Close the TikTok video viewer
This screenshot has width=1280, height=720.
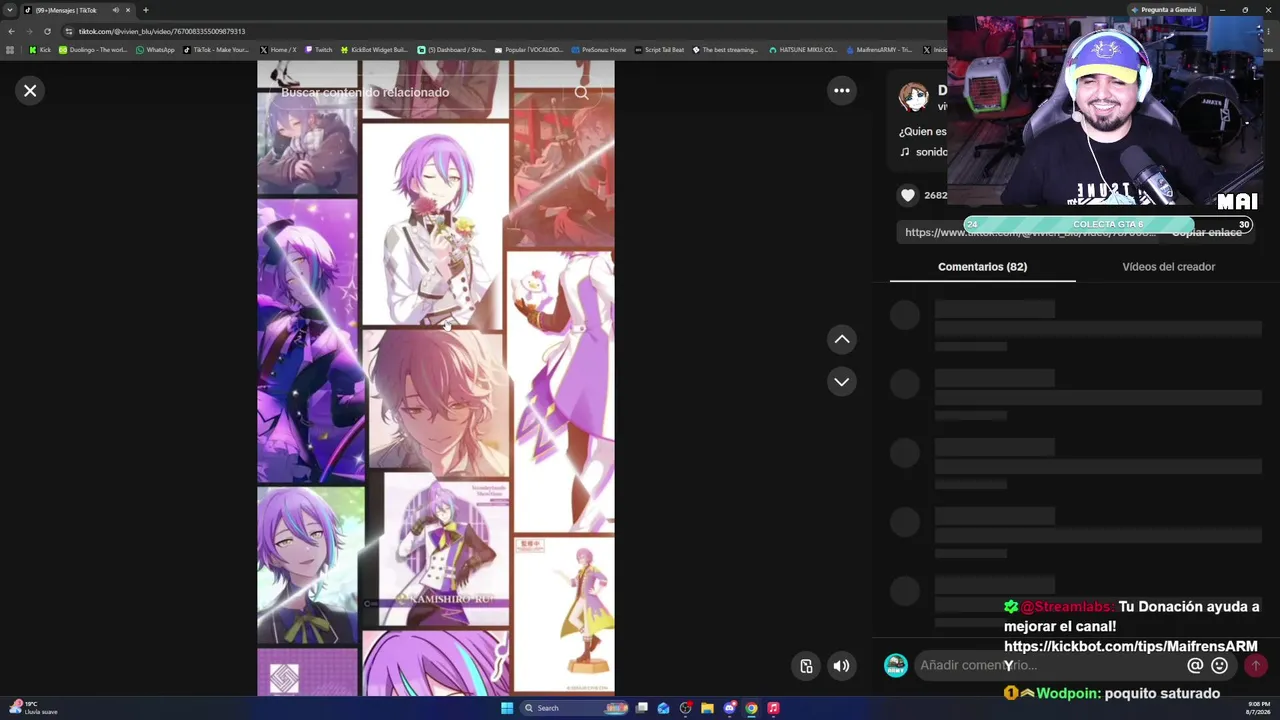point(30,91)
